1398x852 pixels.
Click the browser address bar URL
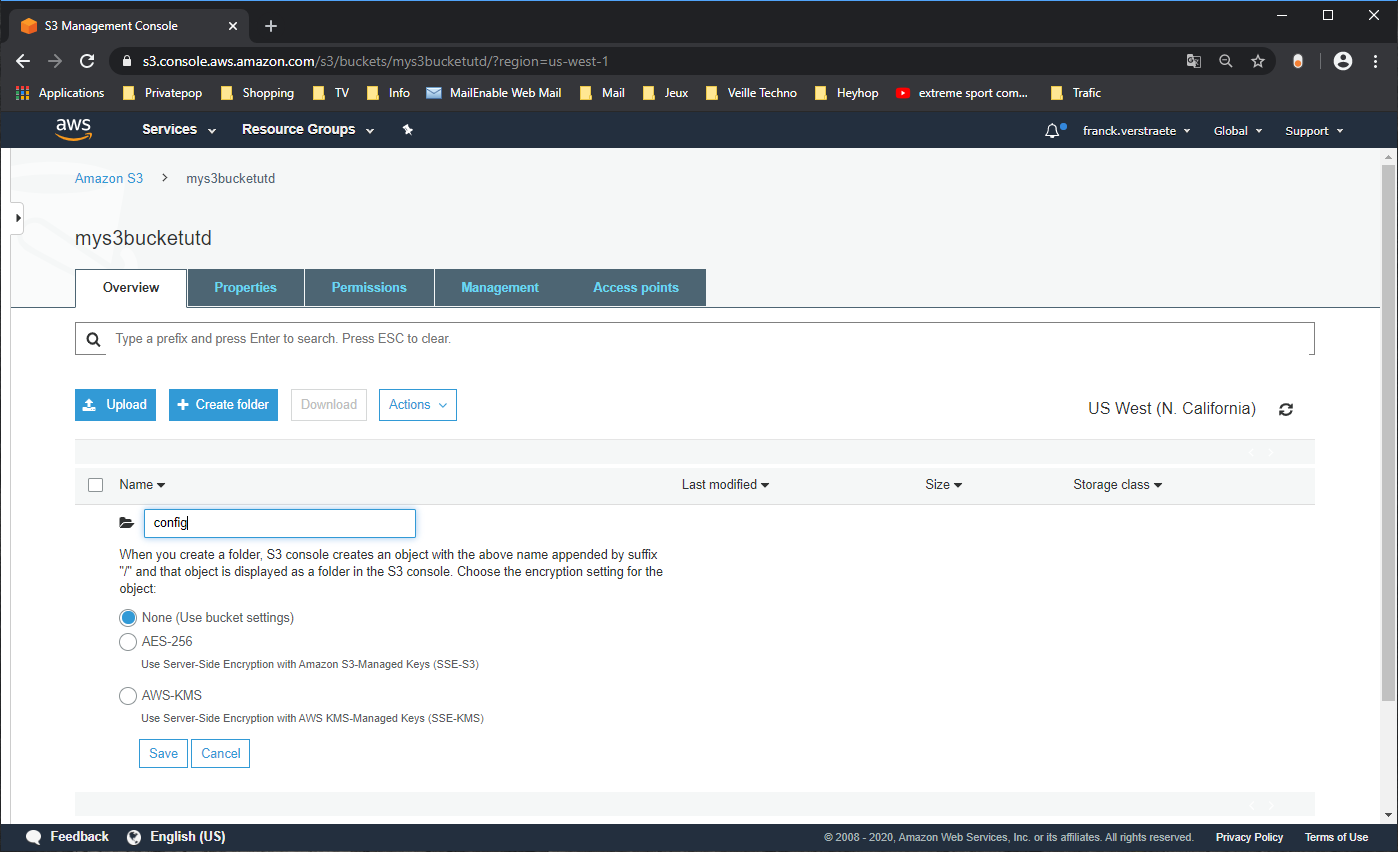pyautogui.click(x=375, y=61)
